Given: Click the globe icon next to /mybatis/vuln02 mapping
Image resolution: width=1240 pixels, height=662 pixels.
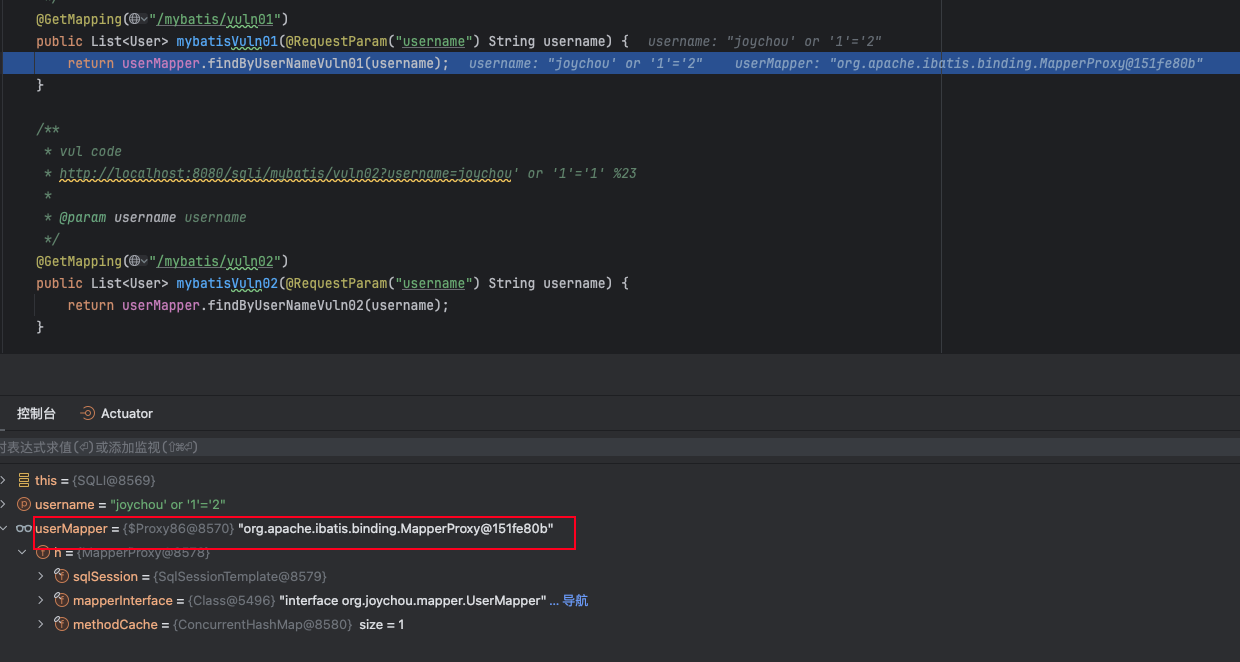Looking at the screenshot, I should pyautogui.click(x=135, y=261).
